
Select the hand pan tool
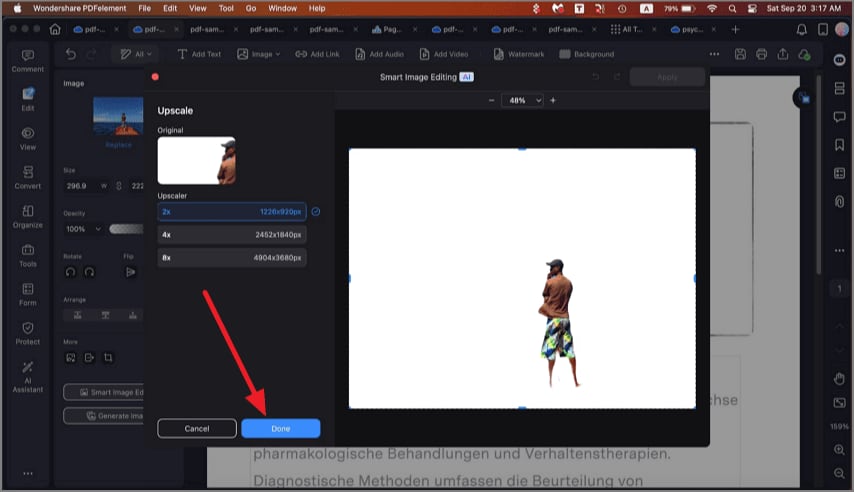click(x=839, y=378)
